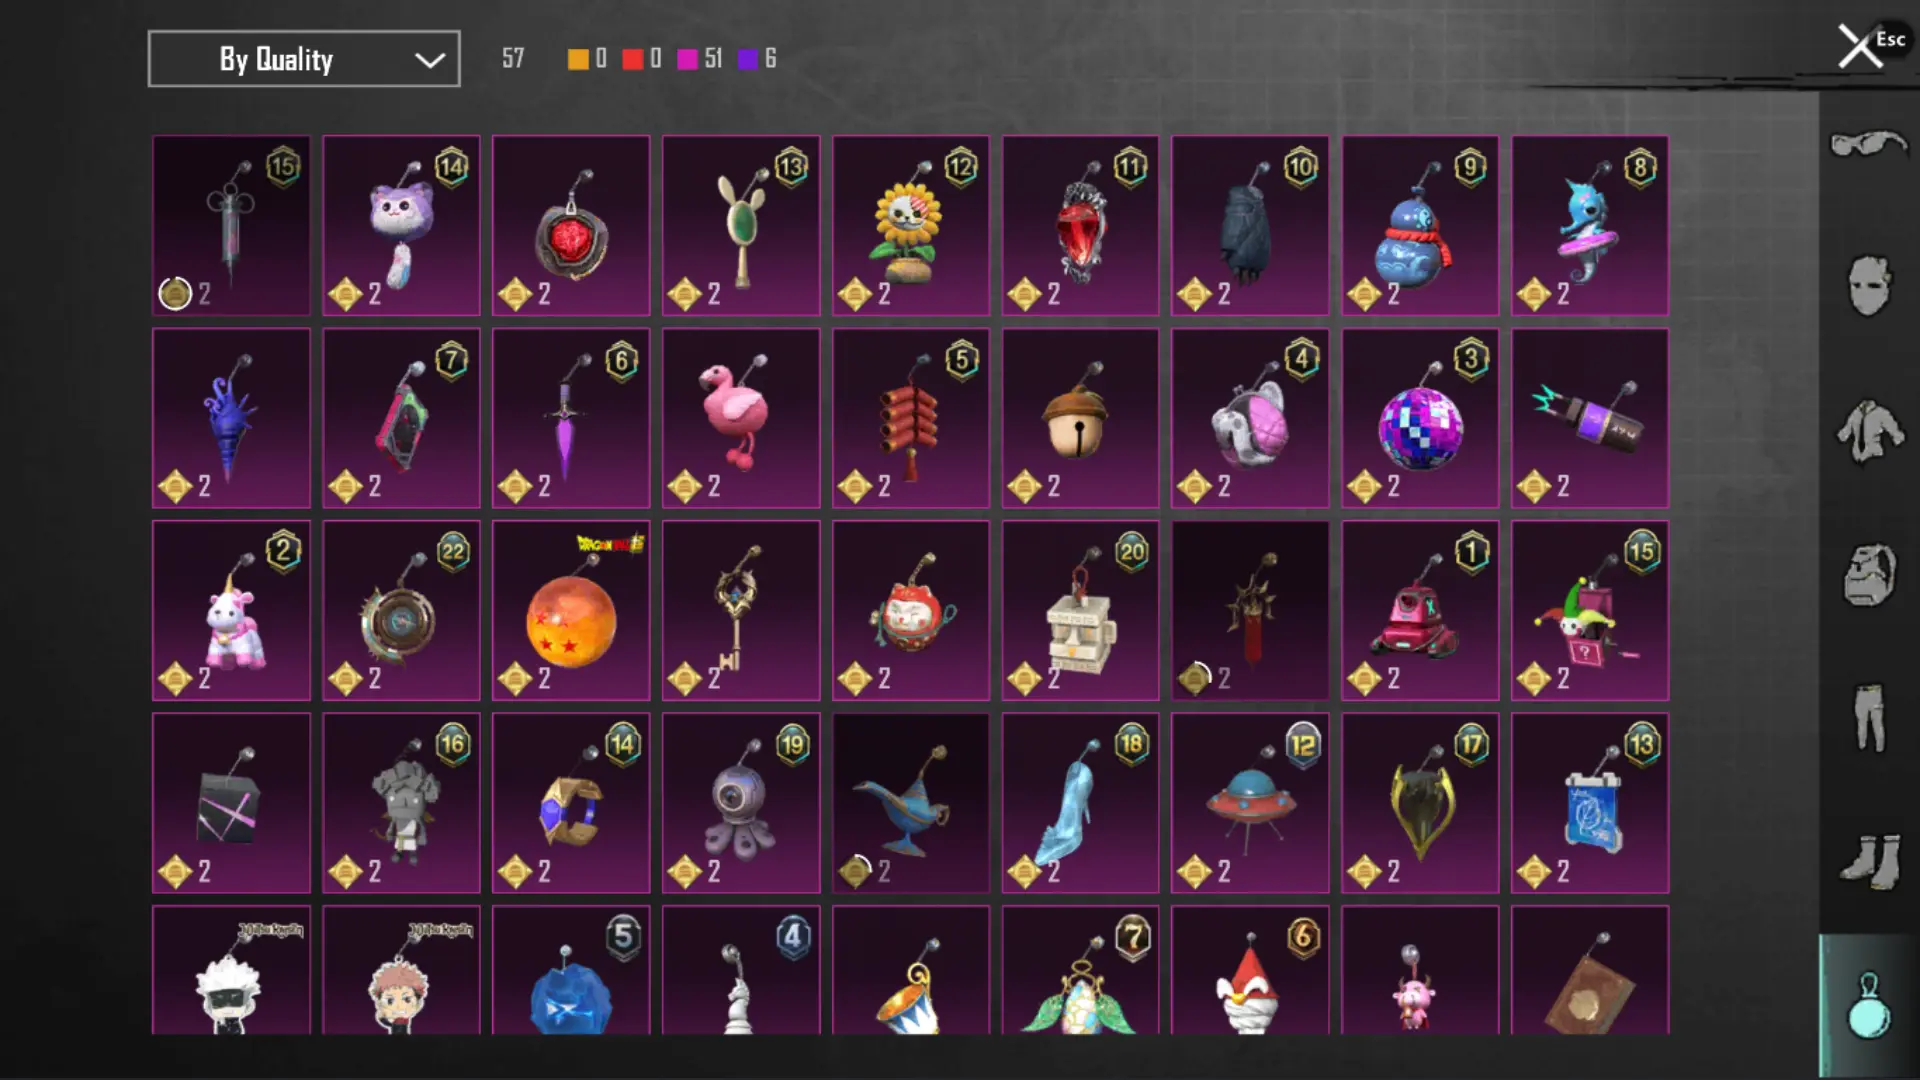Filter by the orange quality swatch
Image resolution: width=1920 pixels, height=1080 pixels.
[578, 59]
